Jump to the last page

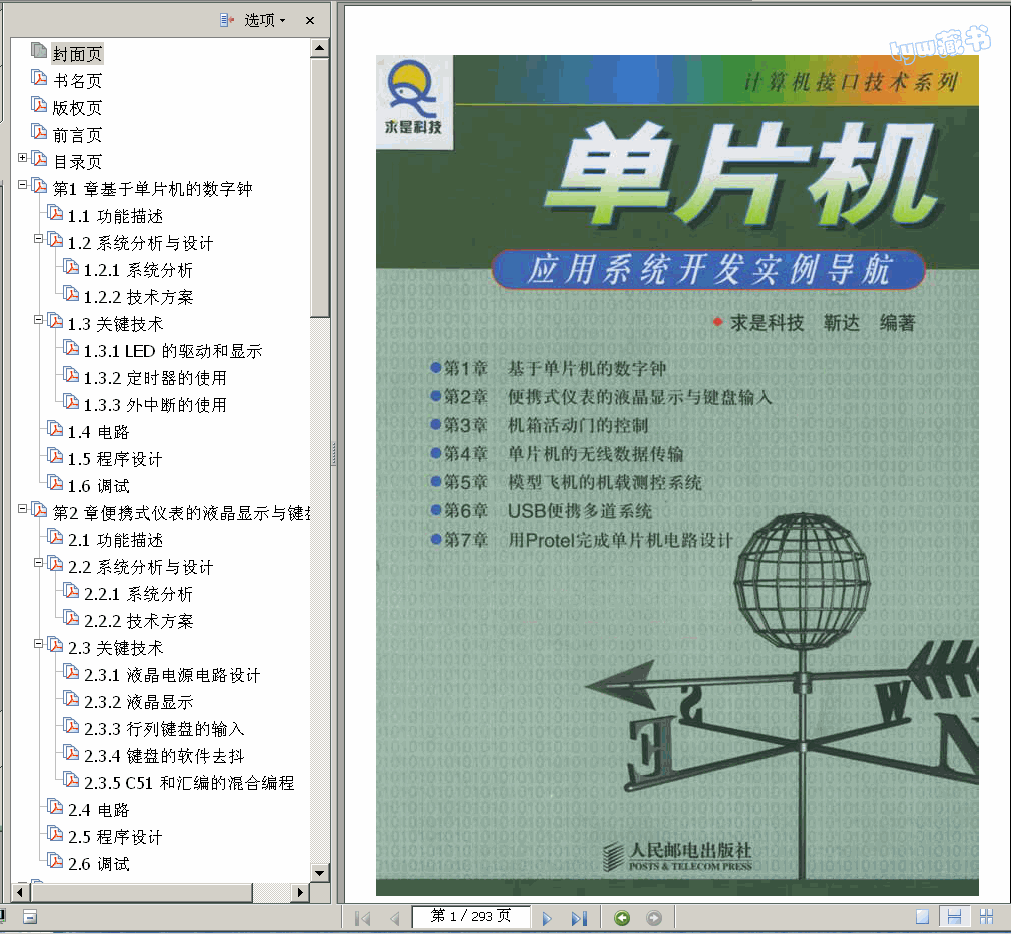pyautogui.click(x=579, y=918)
